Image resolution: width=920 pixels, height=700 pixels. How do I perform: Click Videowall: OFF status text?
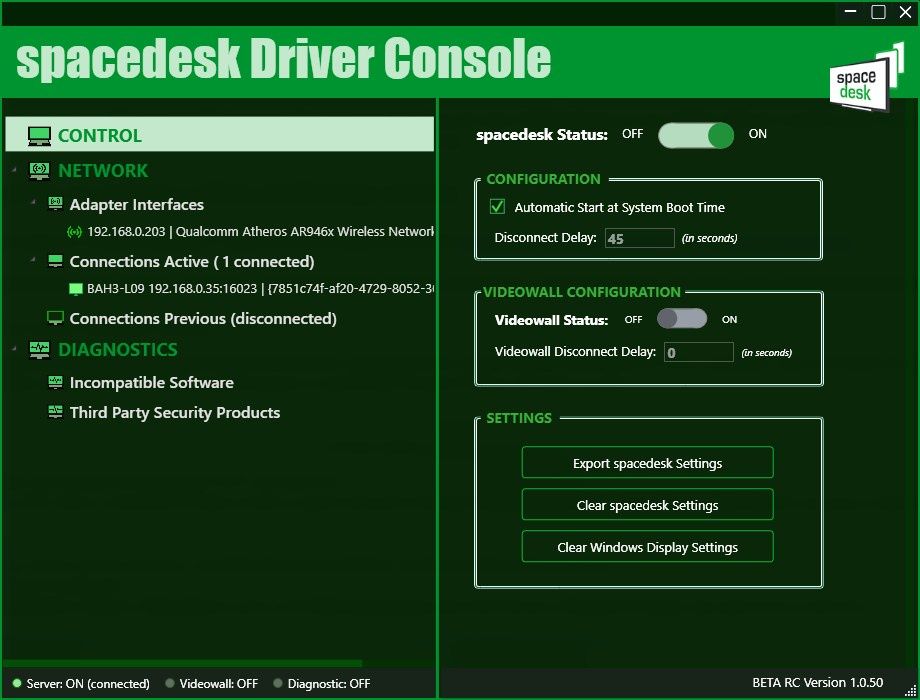(219, 684)
